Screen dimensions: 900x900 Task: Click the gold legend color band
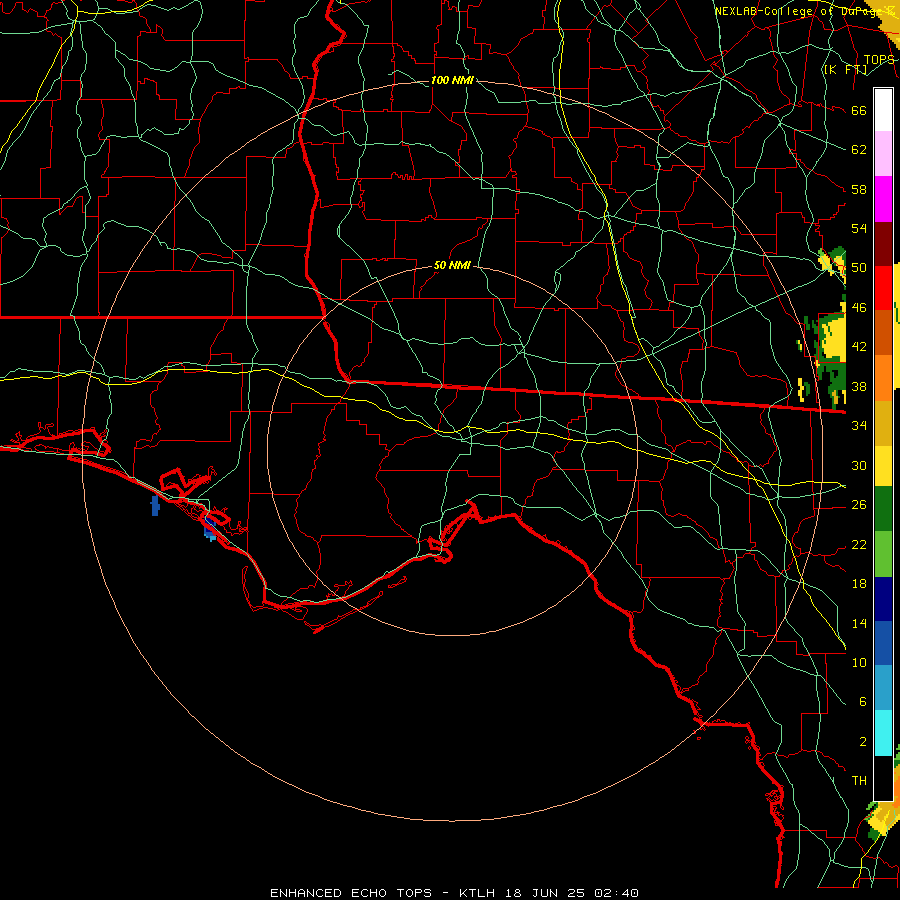883,422
